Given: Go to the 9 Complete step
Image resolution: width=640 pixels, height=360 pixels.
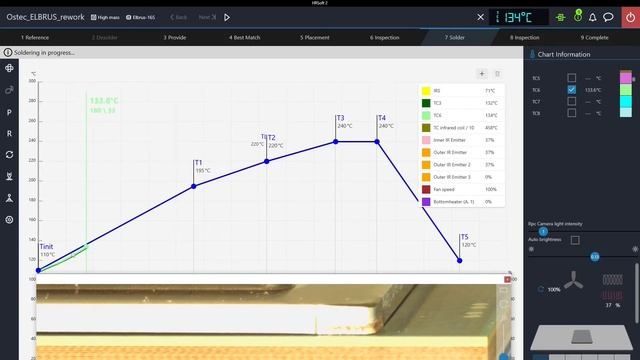Looking at the screenshot, I should (594, 37).
